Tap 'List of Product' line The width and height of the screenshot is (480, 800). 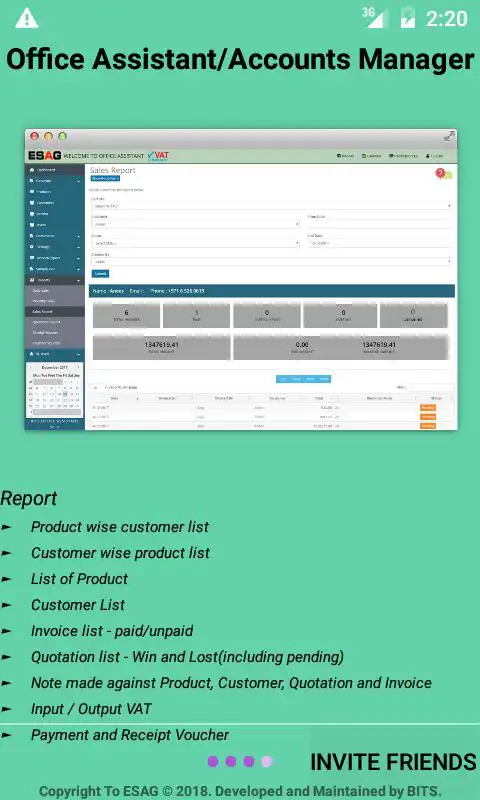79,579
